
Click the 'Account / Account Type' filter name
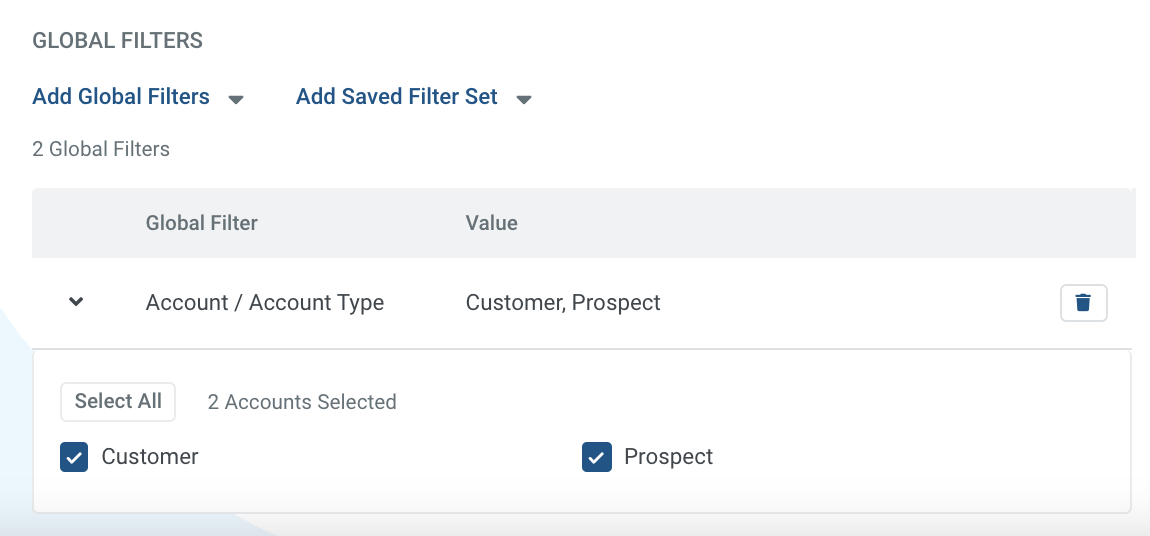tap(265, 302)
